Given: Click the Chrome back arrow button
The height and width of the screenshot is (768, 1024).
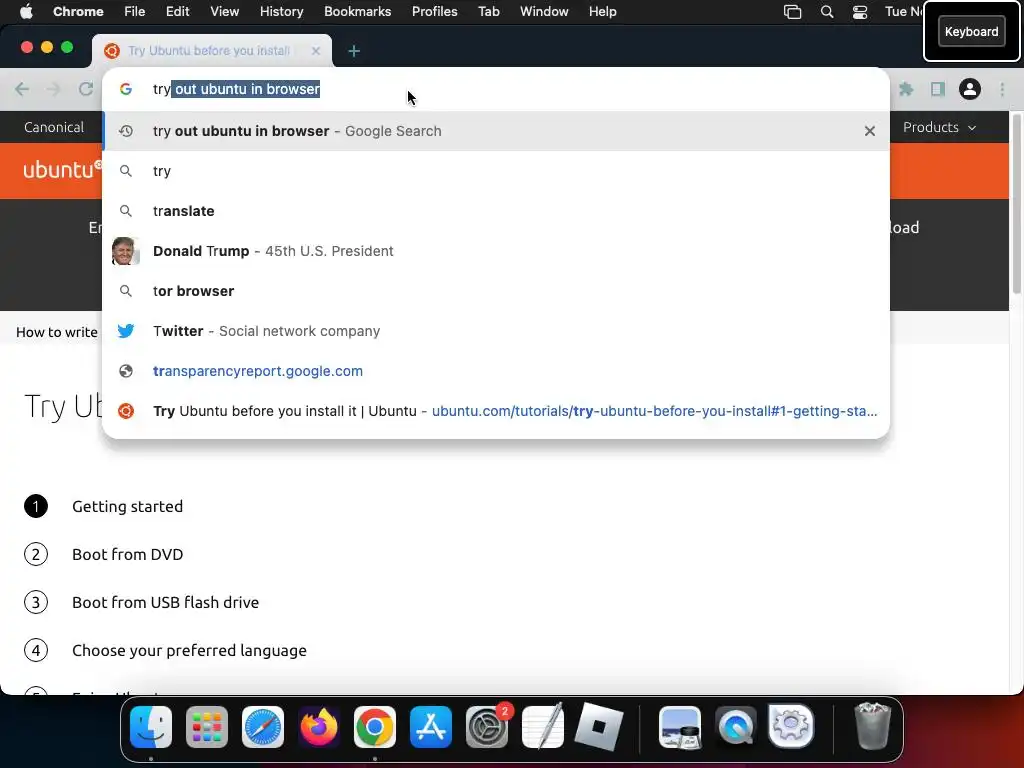Looking at the screenshot, I should (x=22, y=89).
